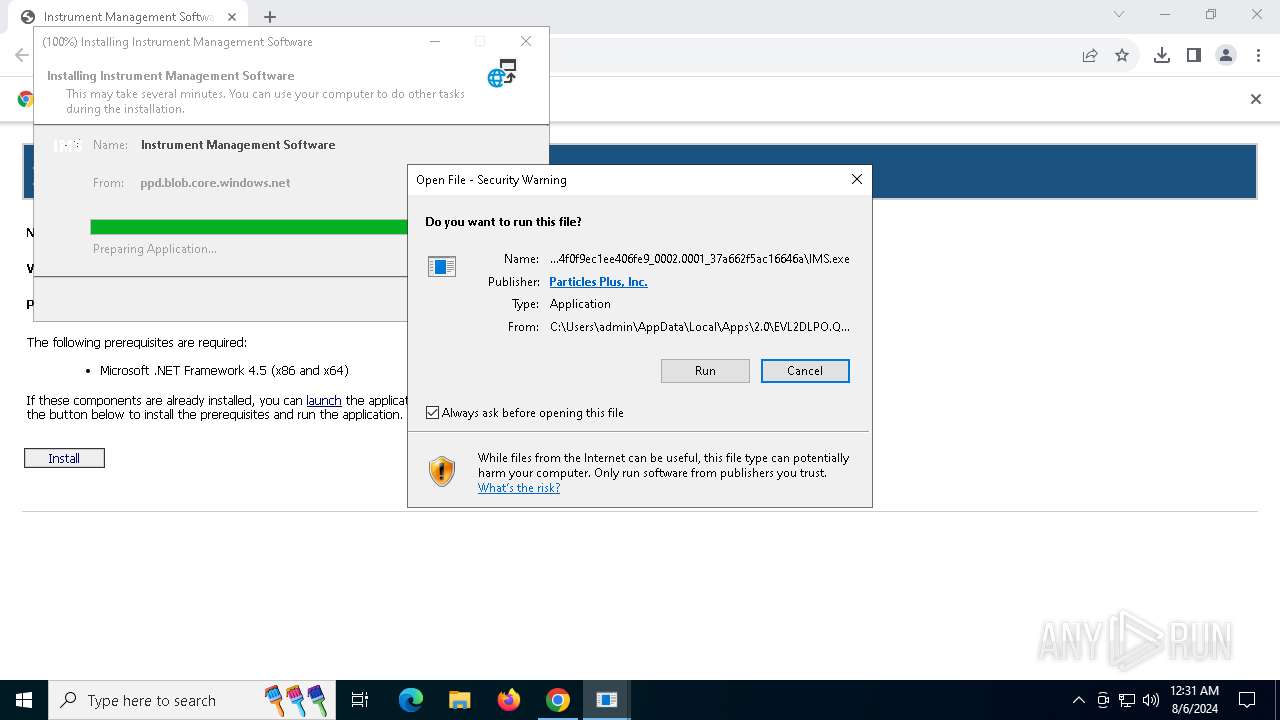The image size is (1280, 720).
Task: Cancel the security warning dialog
Action: (x=805, y=371)
